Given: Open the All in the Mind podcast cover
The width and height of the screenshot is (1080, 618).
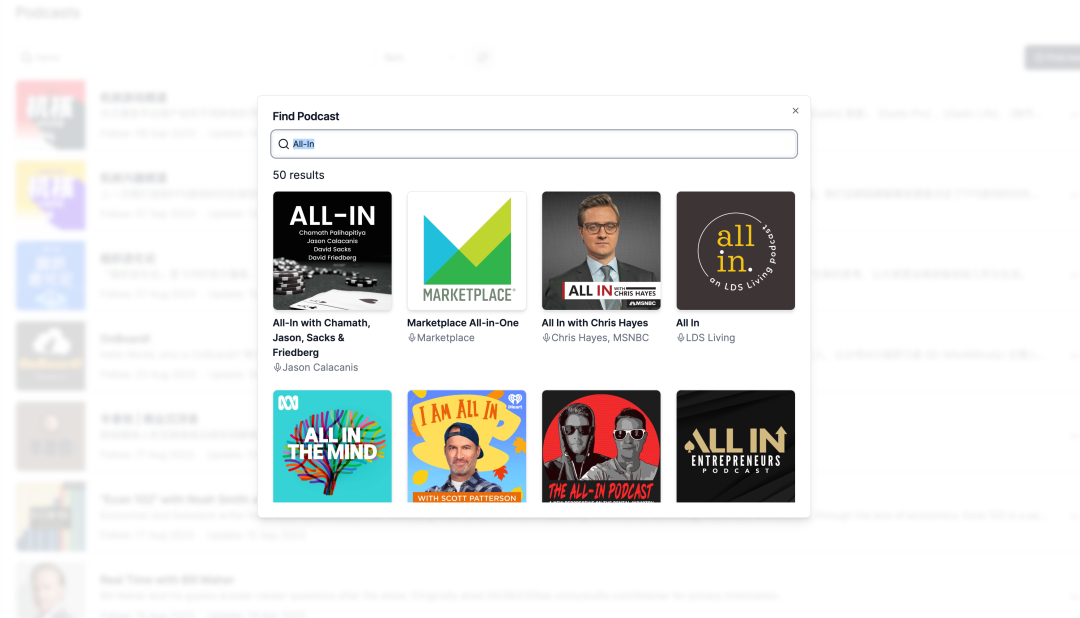Looking at the screenshot, I should 332,446.
